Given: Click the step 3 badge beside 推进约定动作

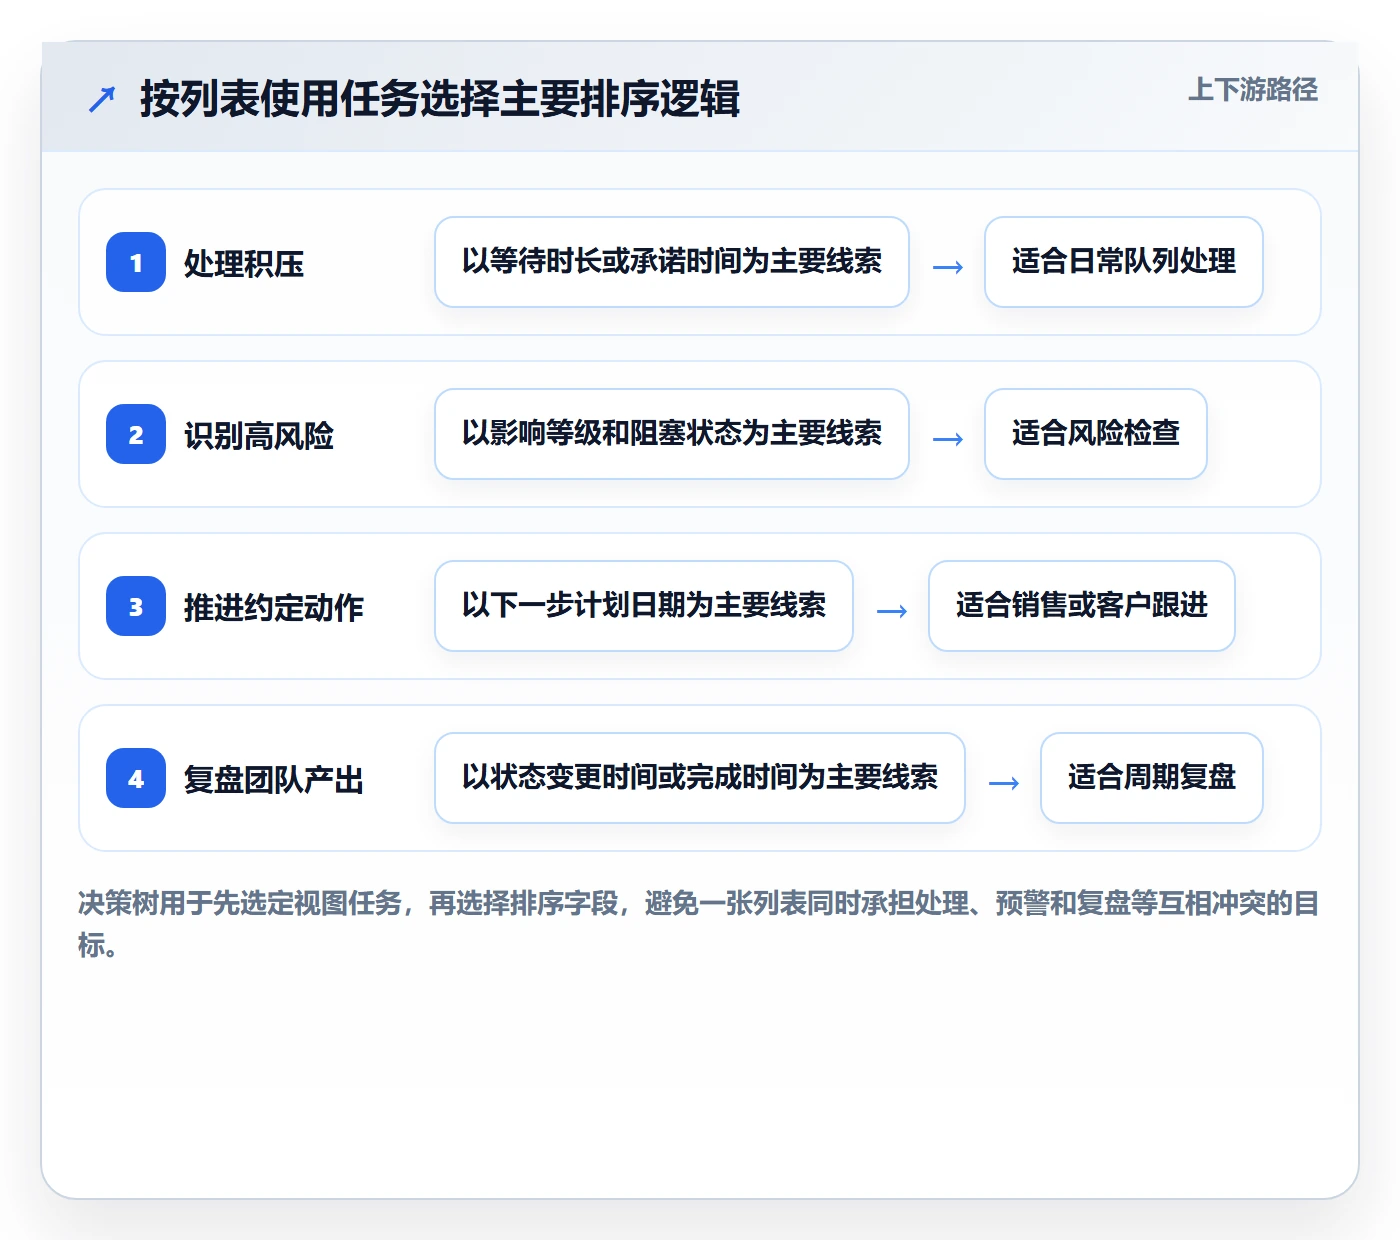Looking at the screenshot, I should pos(136,606).
